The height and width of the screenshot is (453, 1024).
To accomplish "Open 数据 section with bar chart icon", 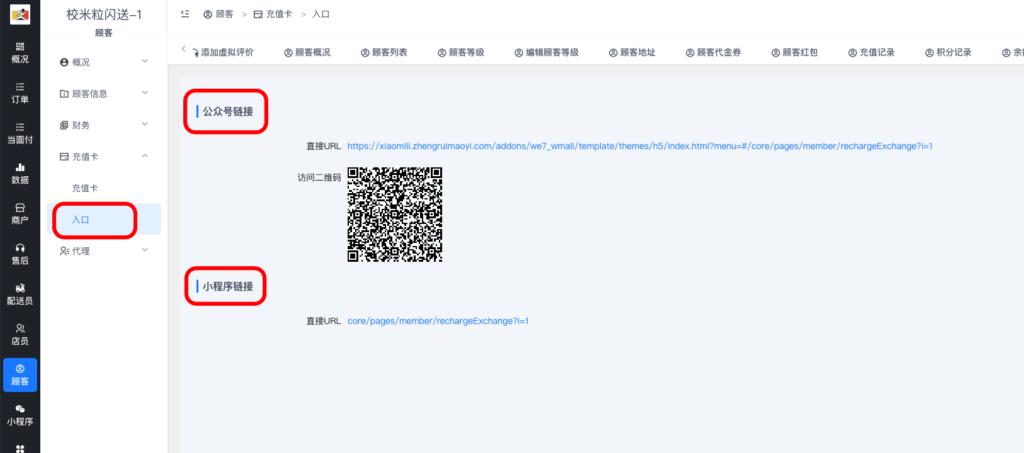I will point(20,174).
